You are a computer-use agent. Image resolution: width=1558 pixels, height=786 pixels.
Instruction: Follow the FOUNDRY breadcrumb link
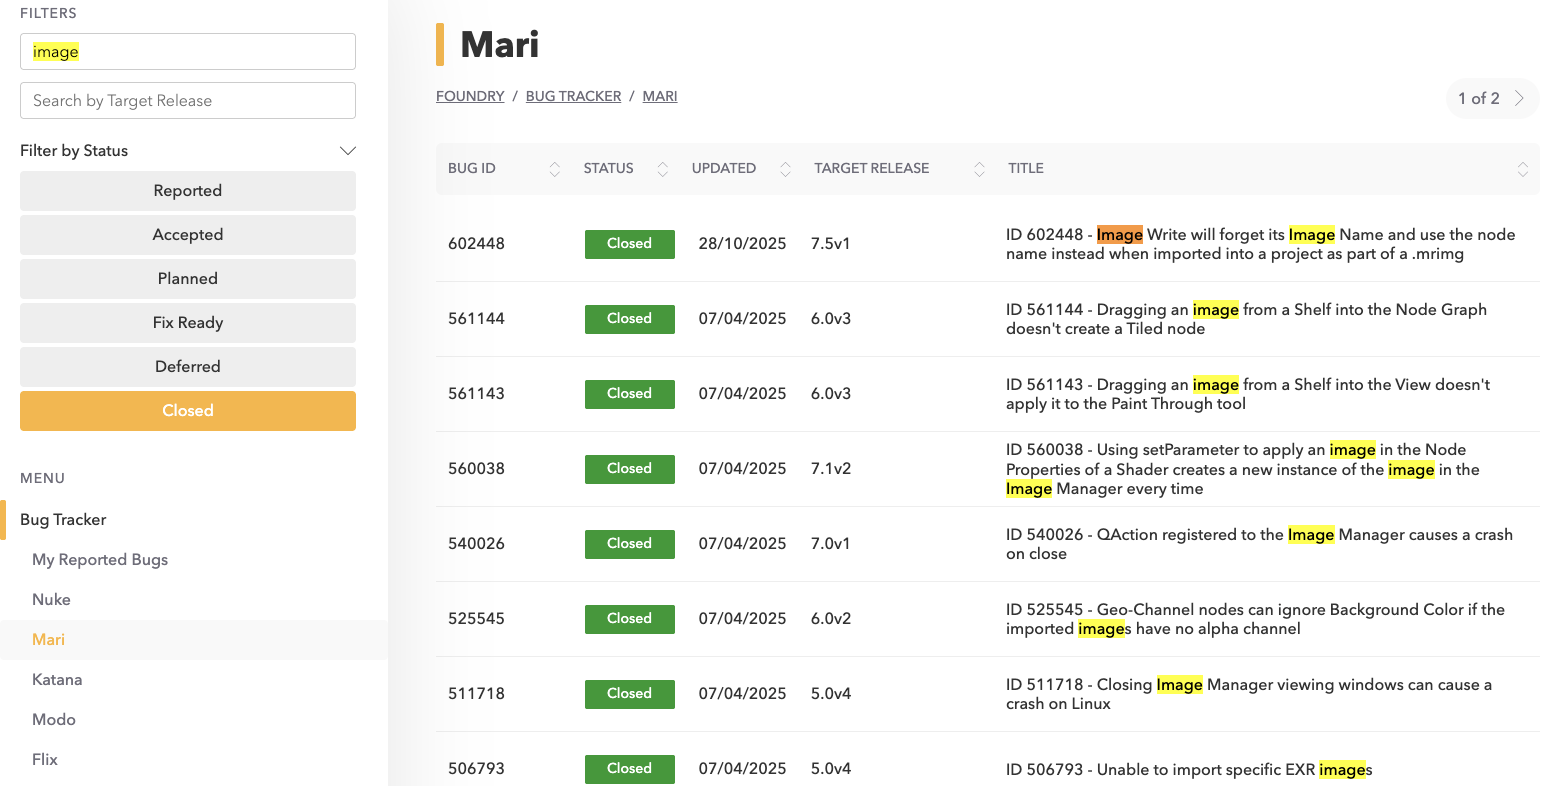(x=470, y=96)
